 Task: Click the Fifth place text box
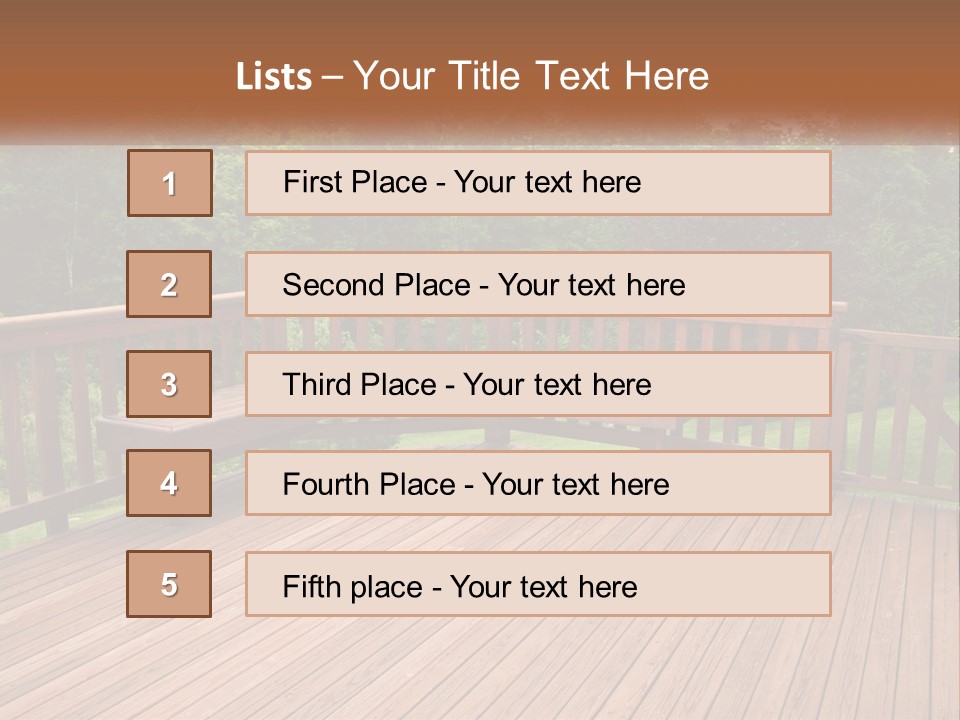538,584
